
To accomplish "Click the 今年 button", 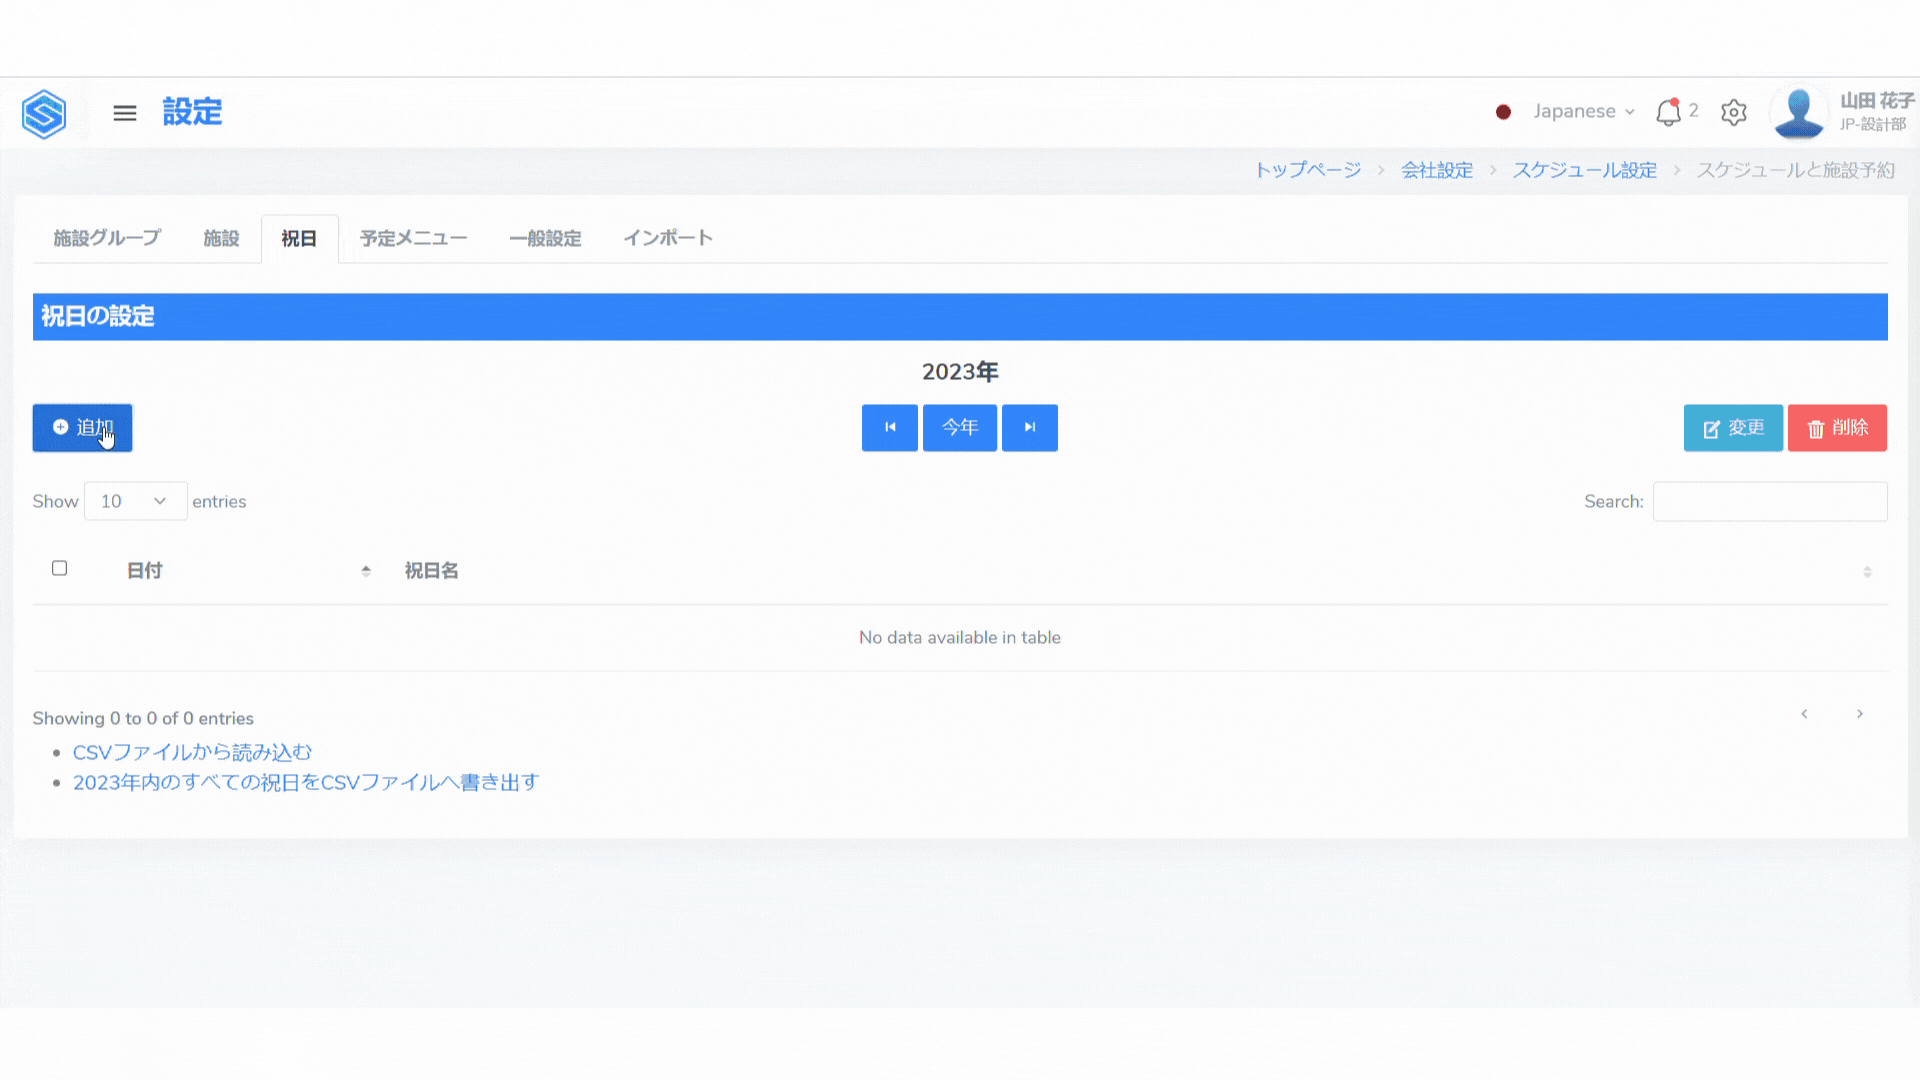I will tap(959, 428).
